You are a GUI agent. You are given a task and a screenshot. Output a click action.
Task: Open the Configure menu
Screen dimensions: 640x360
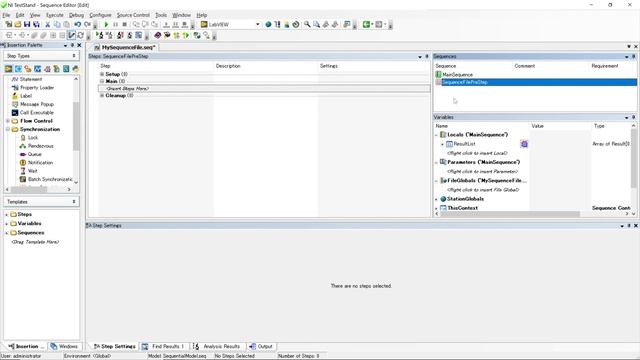[x=100, y=15]
